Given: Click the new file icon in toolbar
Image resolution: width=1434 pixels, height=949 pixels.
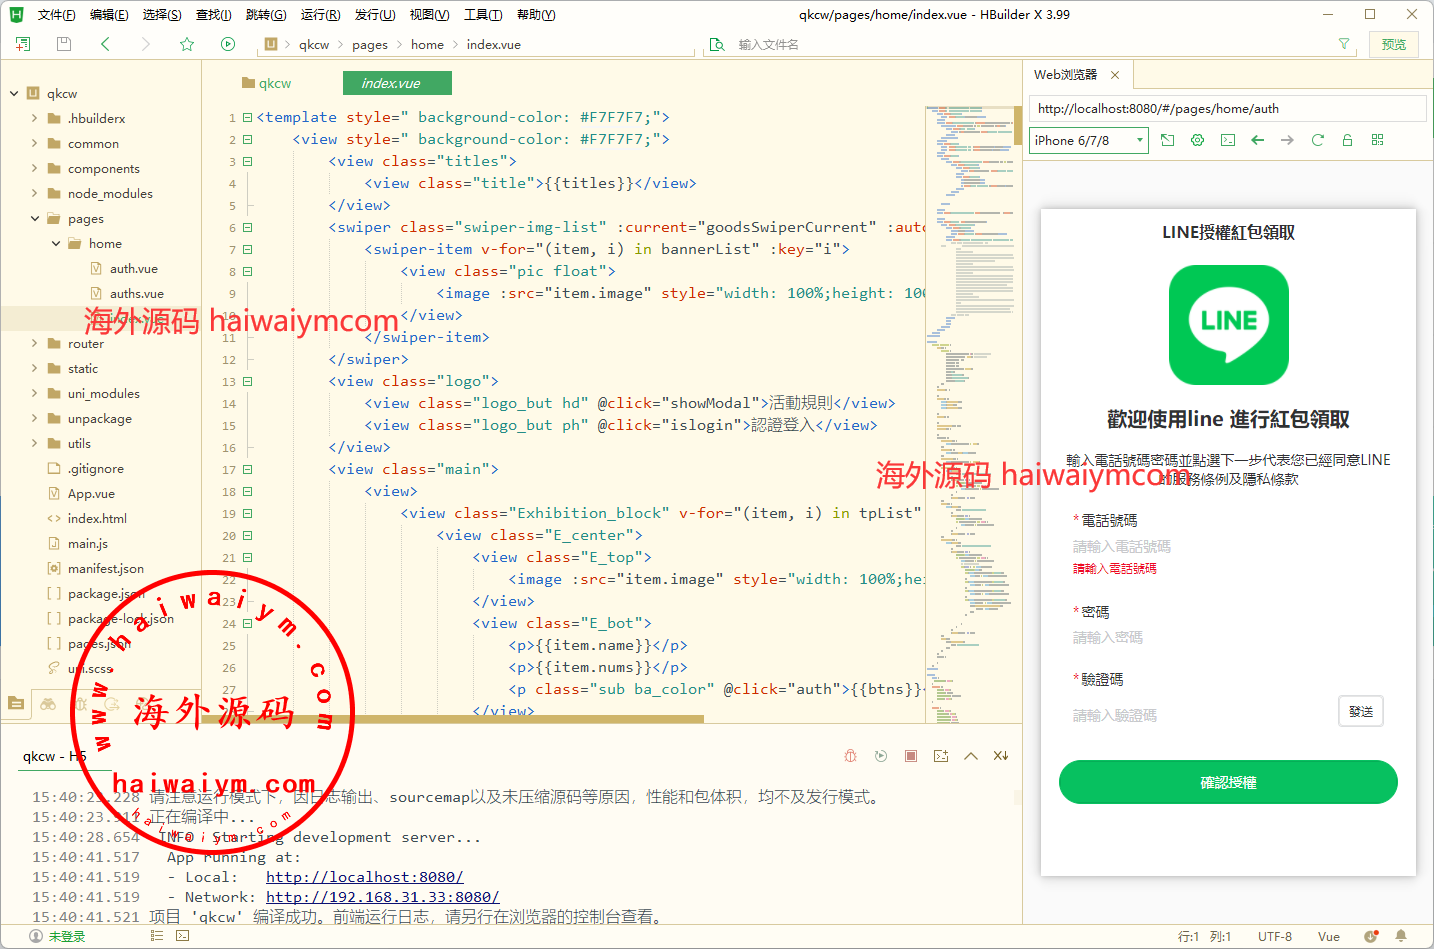Looking at the screenshot, I should (x=23, y=44).
